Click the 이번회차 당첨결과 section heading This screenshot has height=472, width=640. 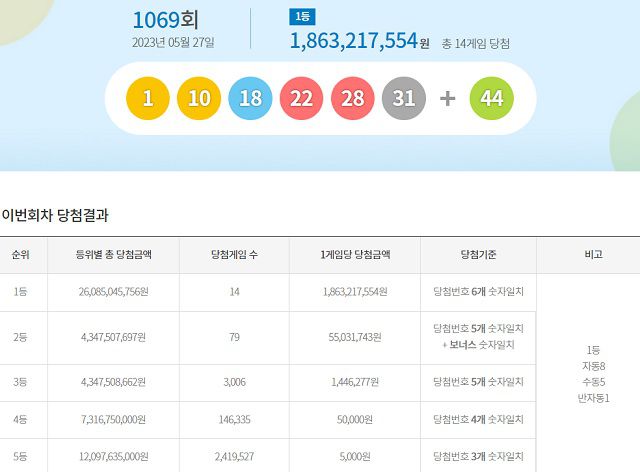coord(54,214)
